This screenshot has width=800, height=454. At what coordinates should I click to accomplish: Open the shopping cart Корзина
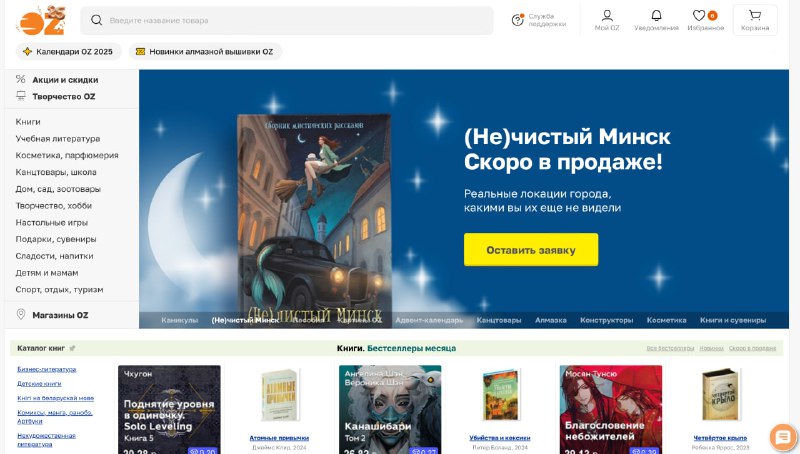coord(755,20)
